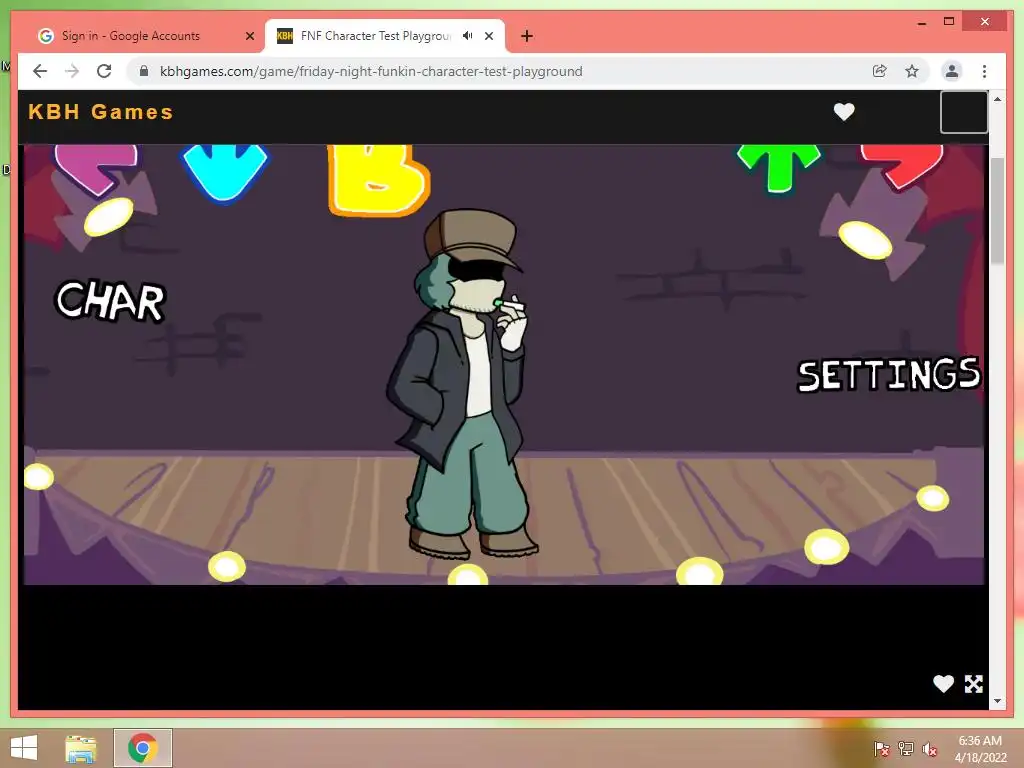Image resolution: width=1024 pixels, height=768 pixels.
Task: Maximize the Chrome window
Action: point(949,22)
